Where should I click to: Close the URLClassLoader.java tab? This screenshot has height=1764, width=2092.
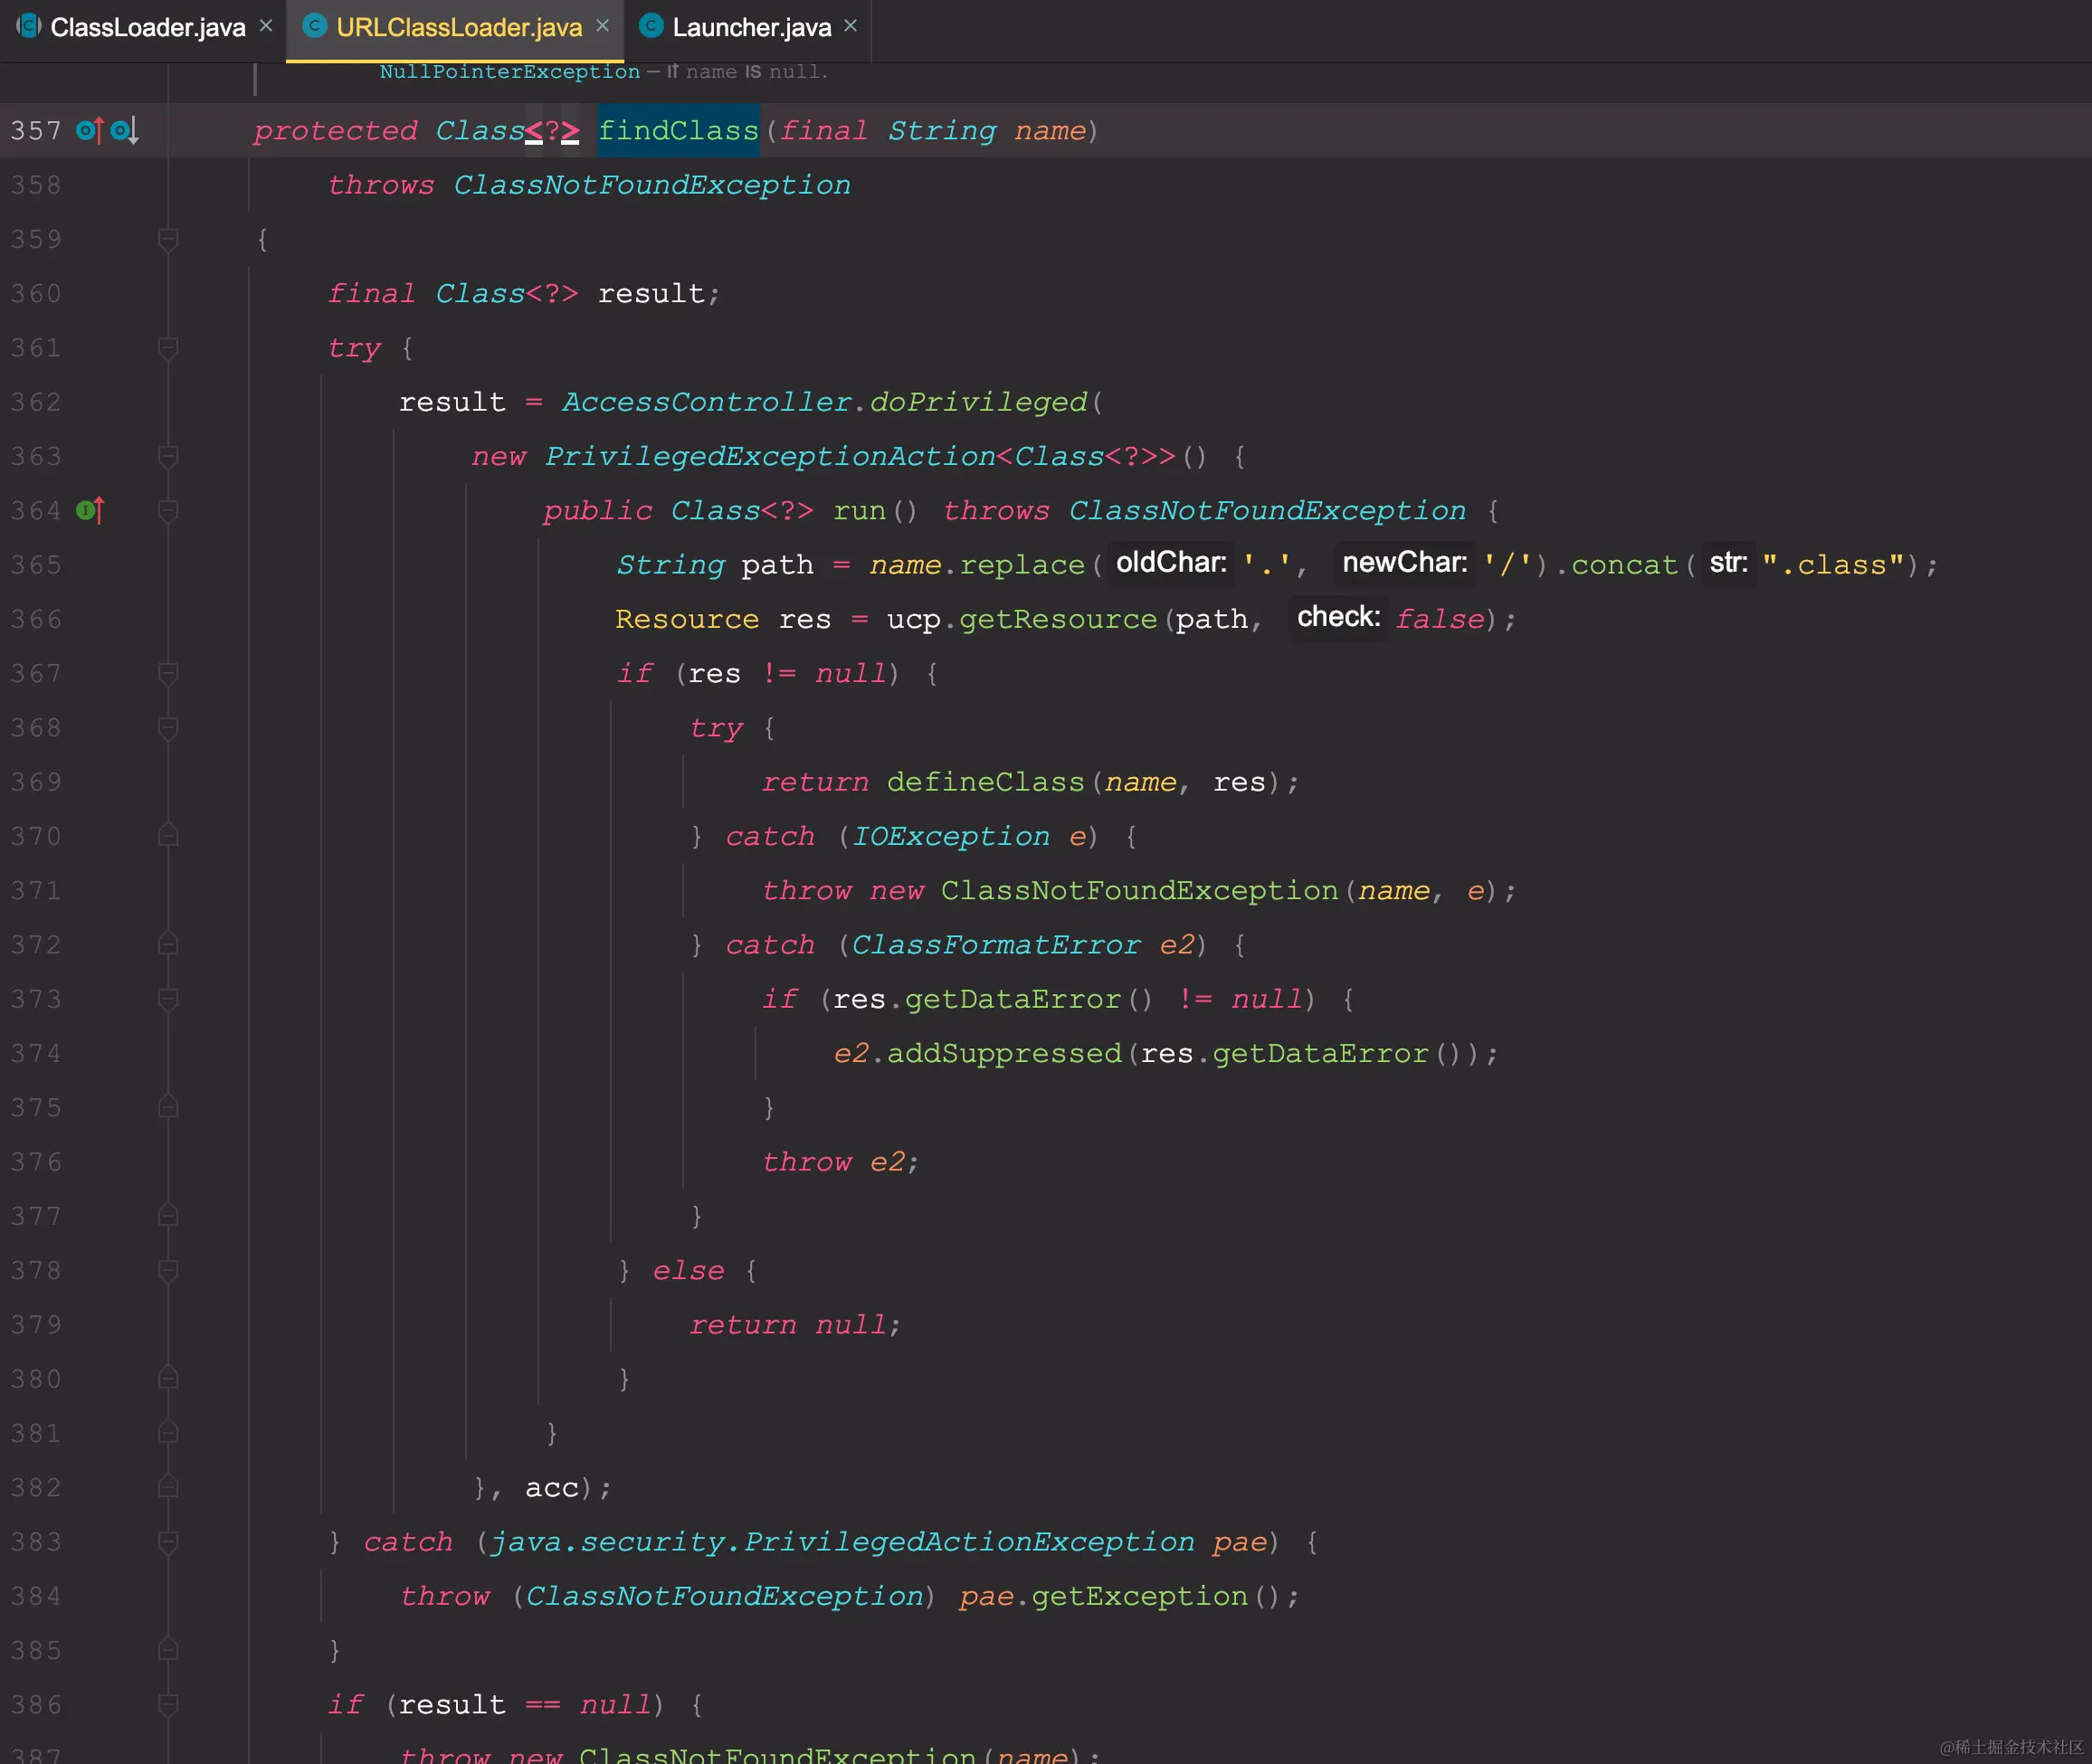(x=602, y=26)
